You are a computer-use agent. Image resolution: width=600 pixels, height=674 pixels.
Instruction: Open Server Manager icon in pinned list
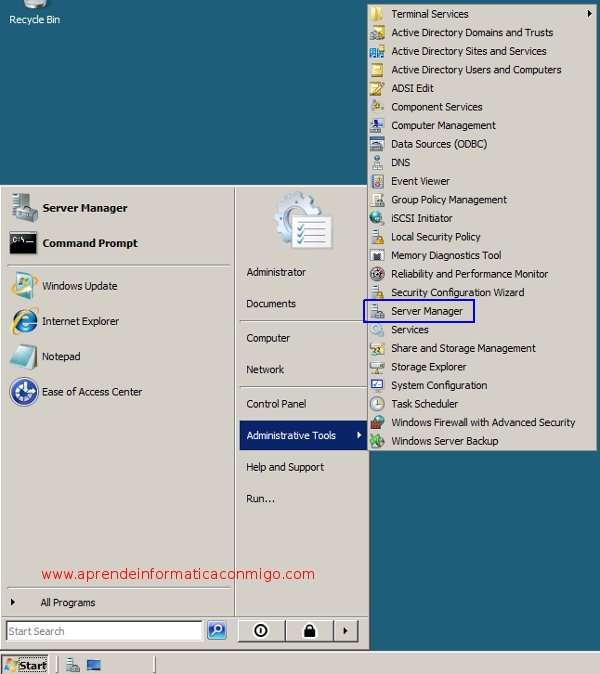(x=24, y=208)
